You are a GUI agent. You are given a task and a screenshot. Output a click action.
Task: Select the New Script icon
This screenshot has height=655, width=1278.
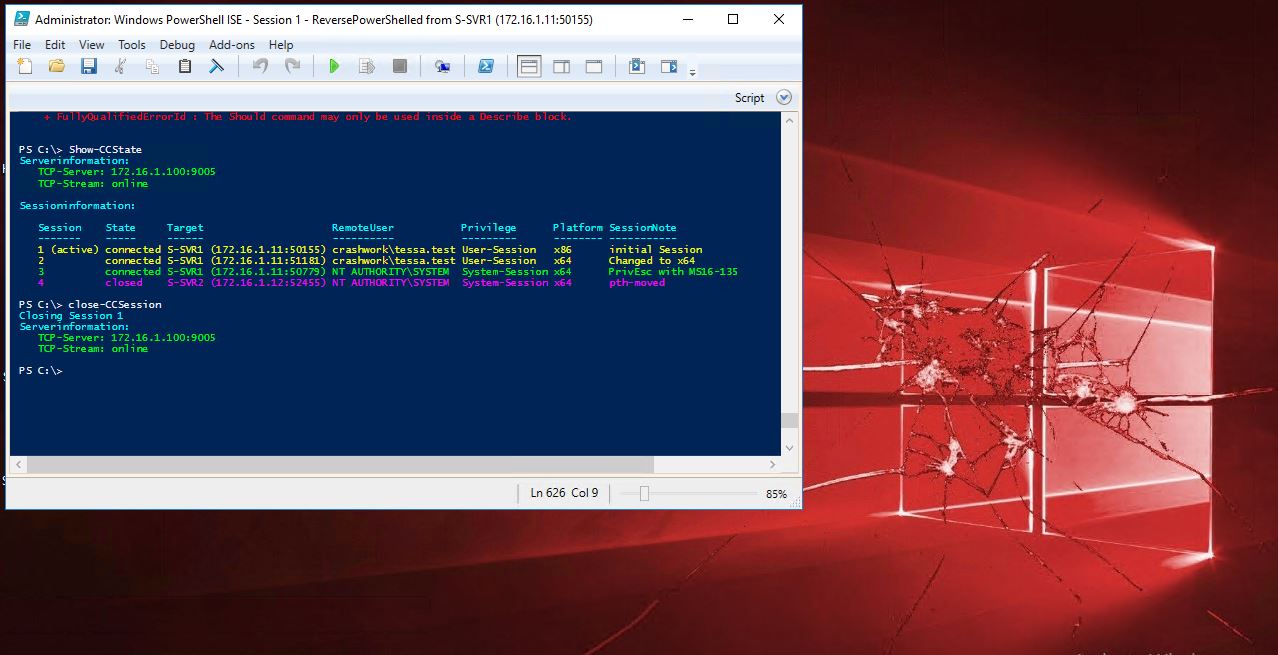pos(24,66)
